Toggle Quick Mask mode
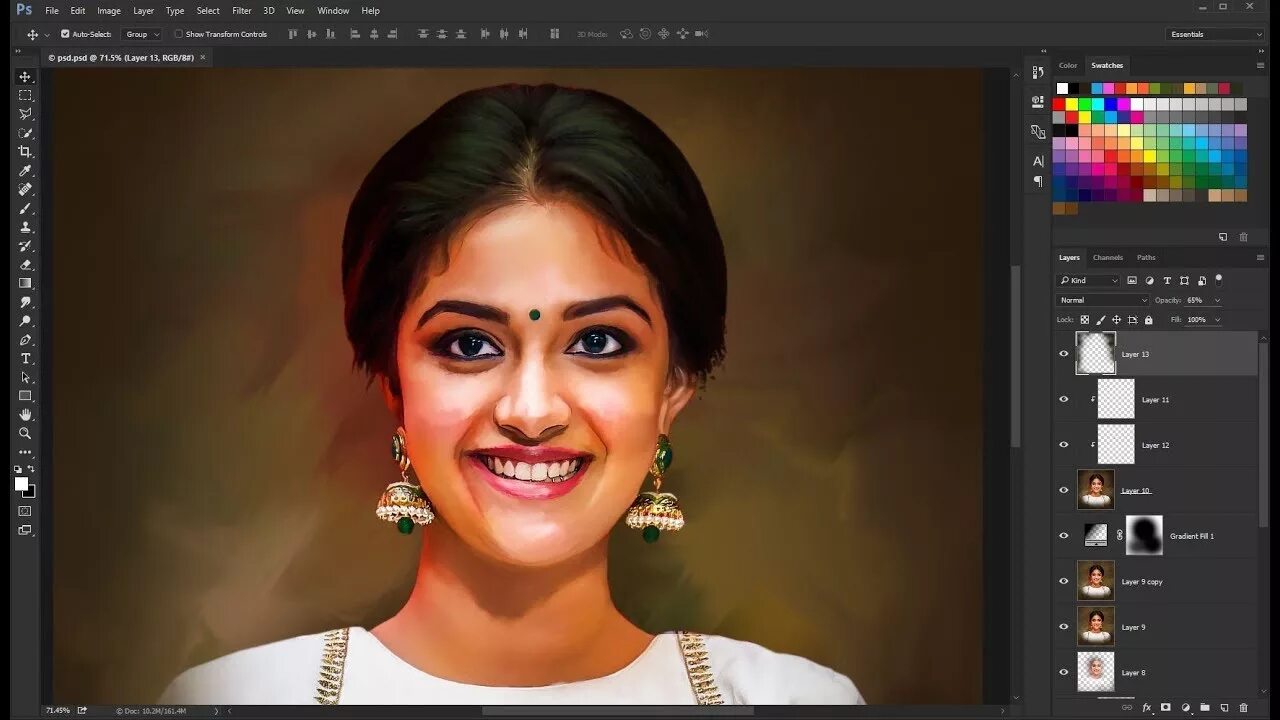The image size is (1280, 720). coord(25,511)
